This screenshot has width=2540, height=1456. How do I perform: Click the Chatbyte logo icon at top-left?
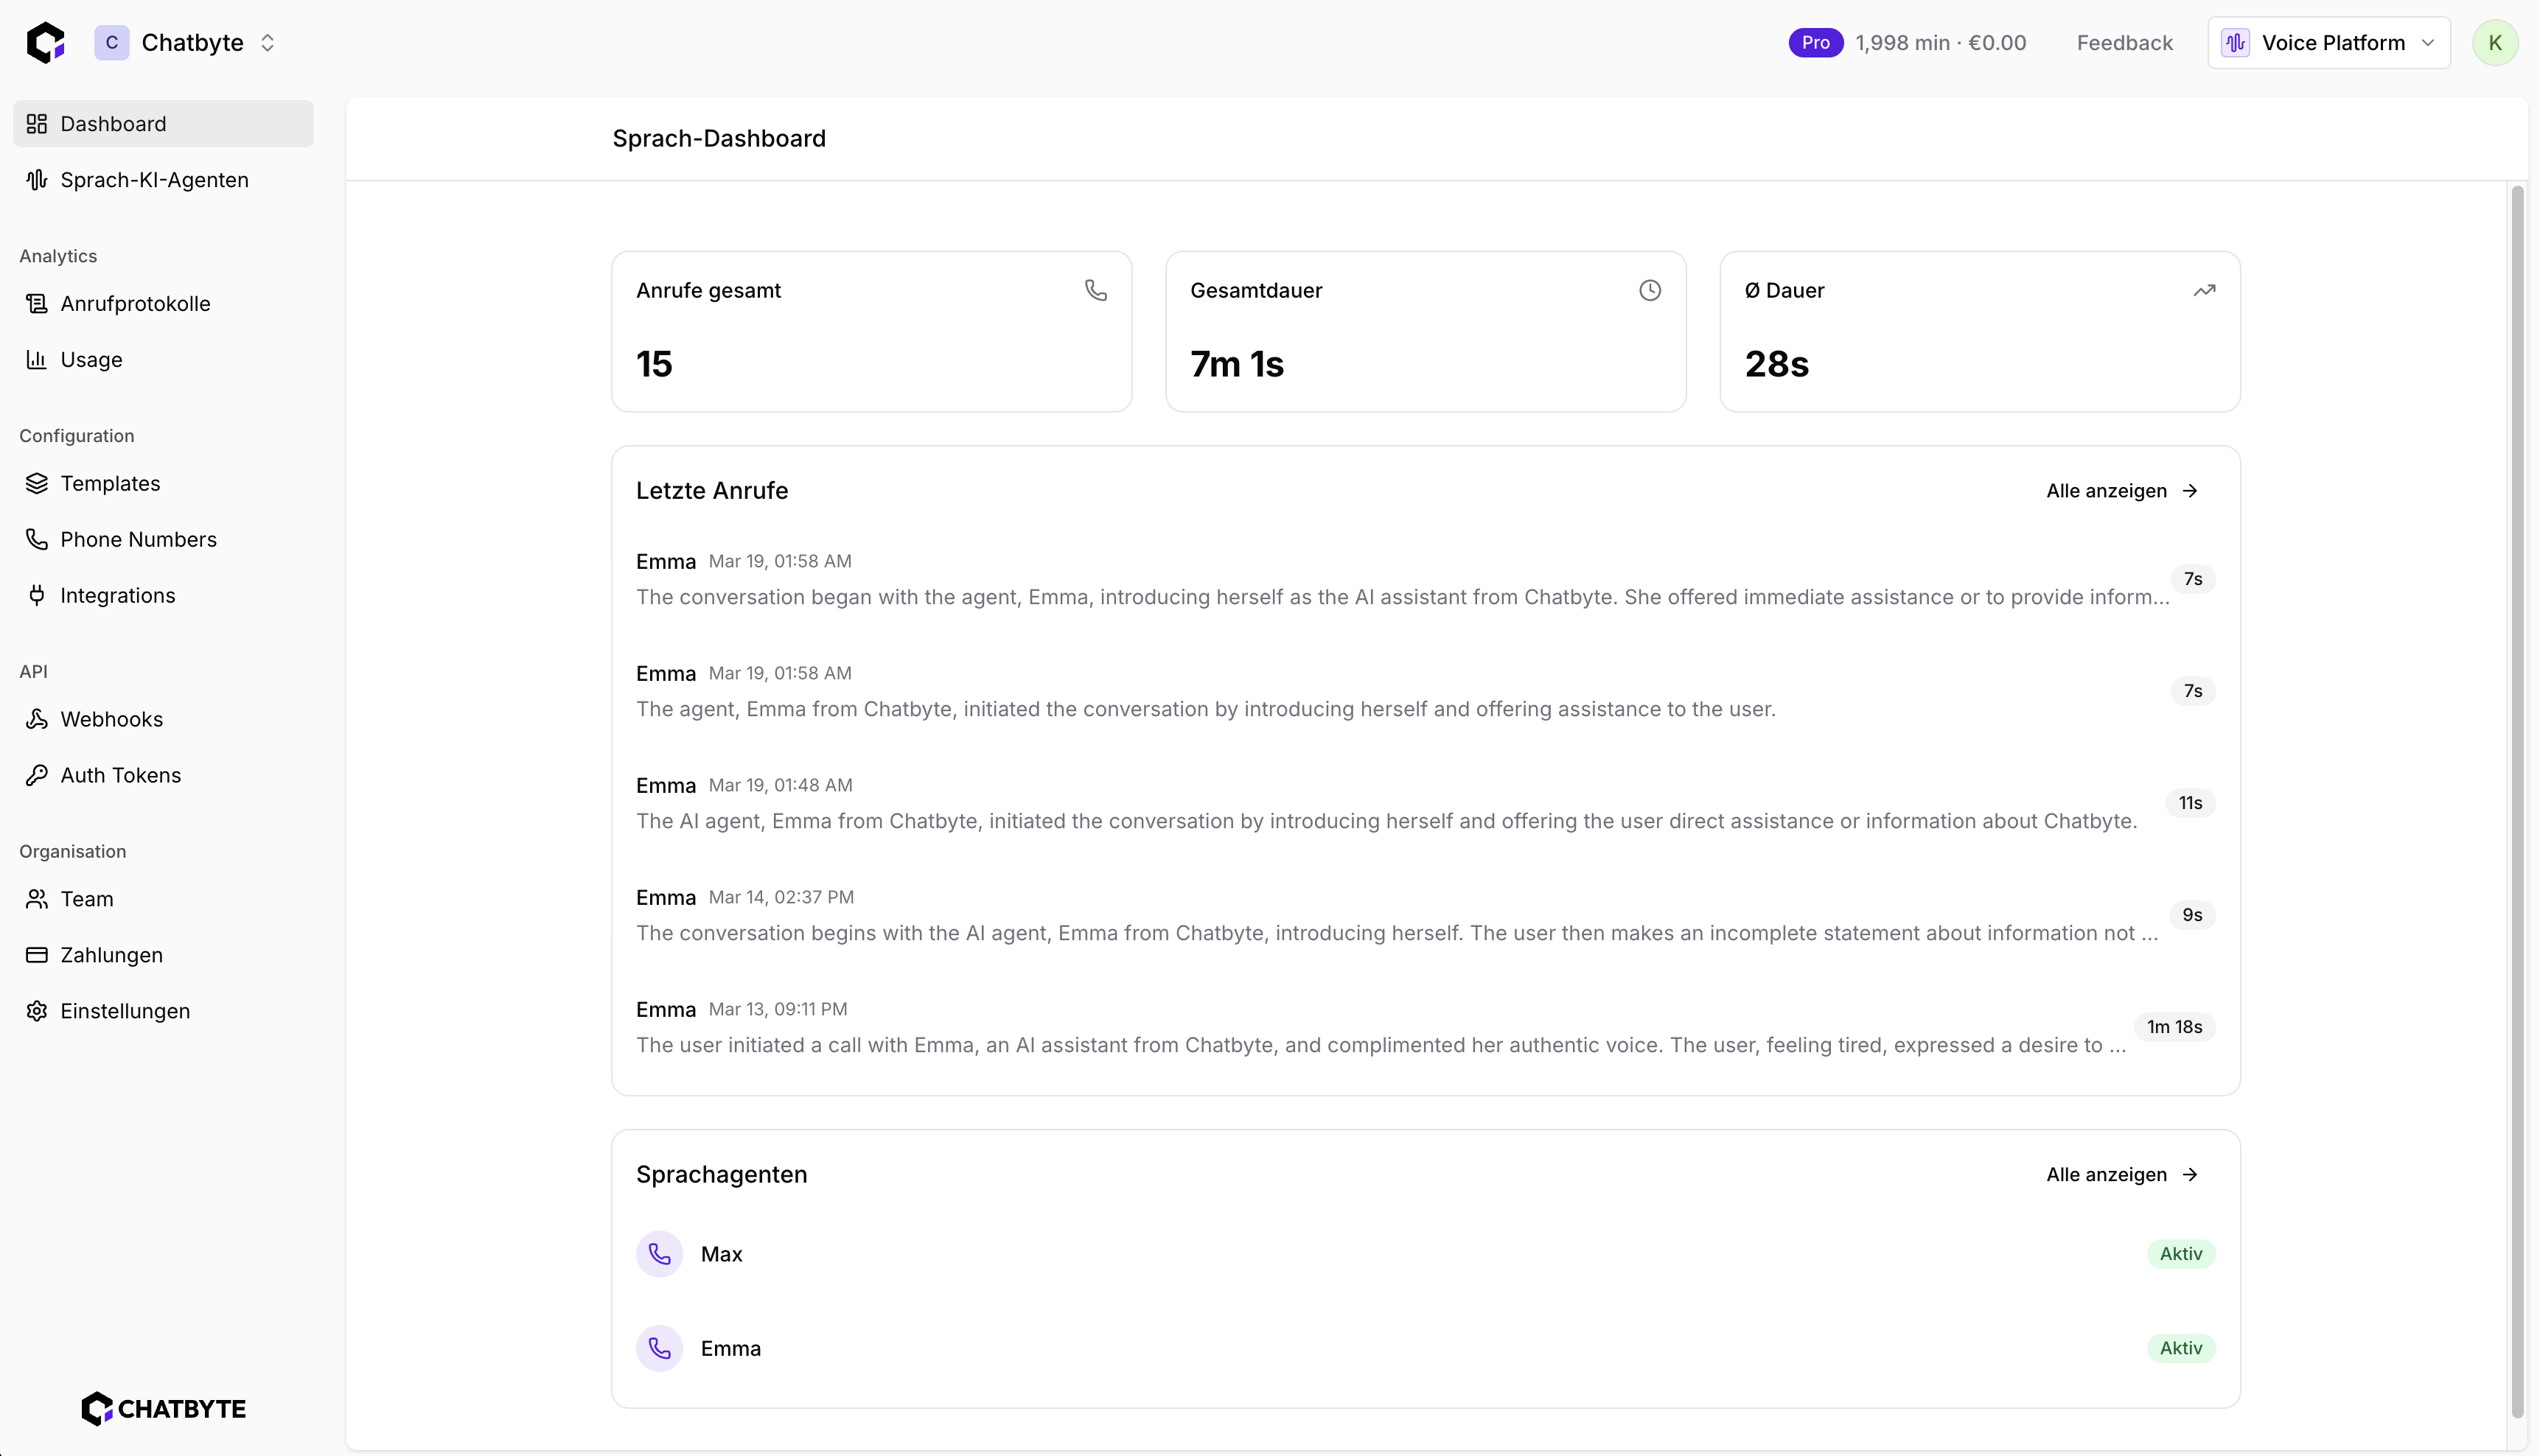coord(46,43)
